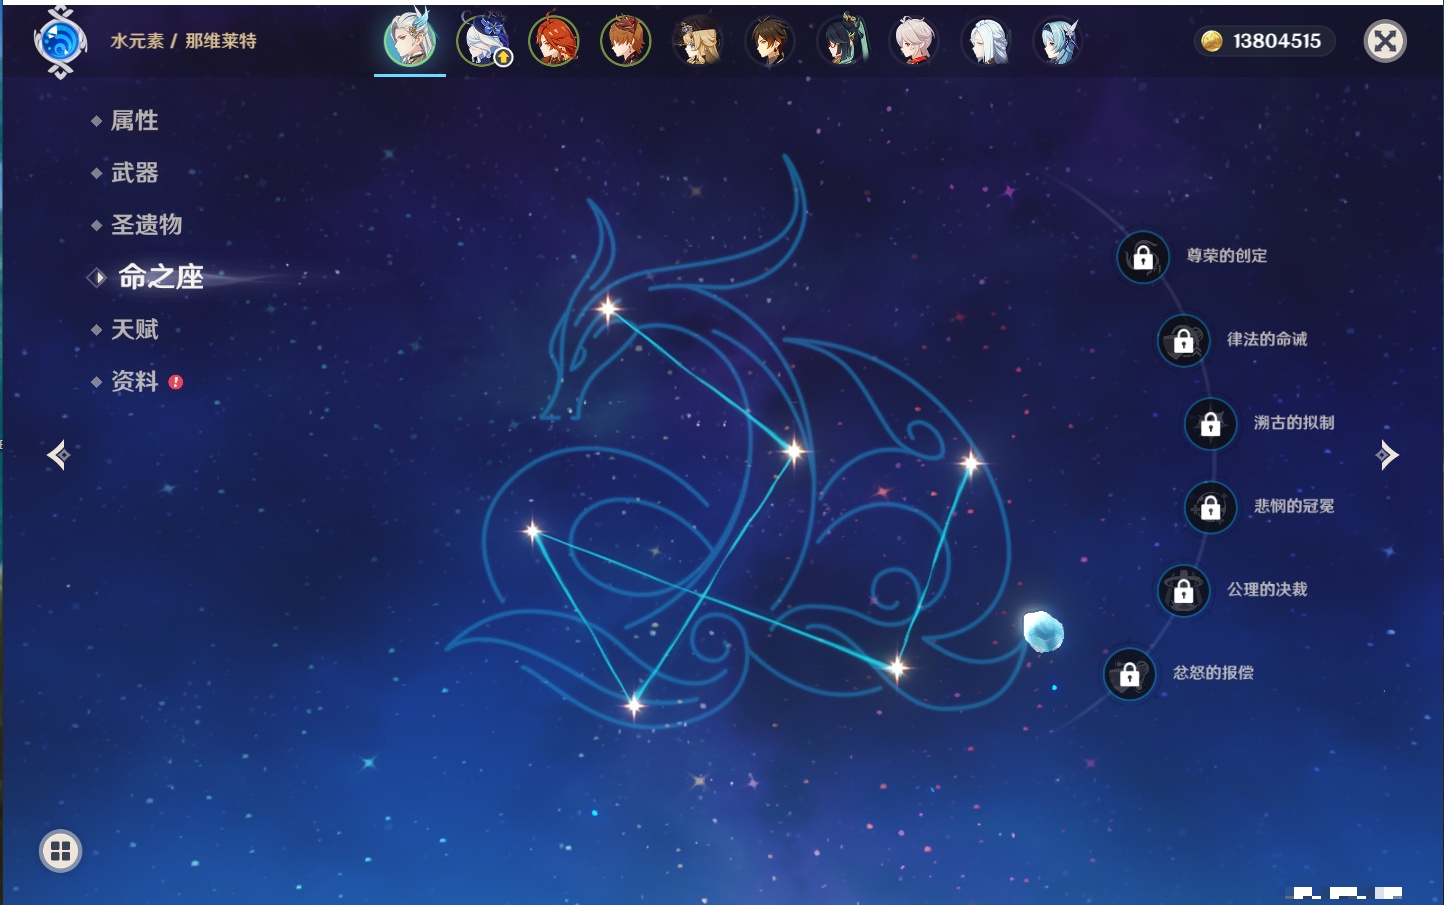1444x905 pixels.
Task: Select Navia's character avatar
Action: point(698,42)
